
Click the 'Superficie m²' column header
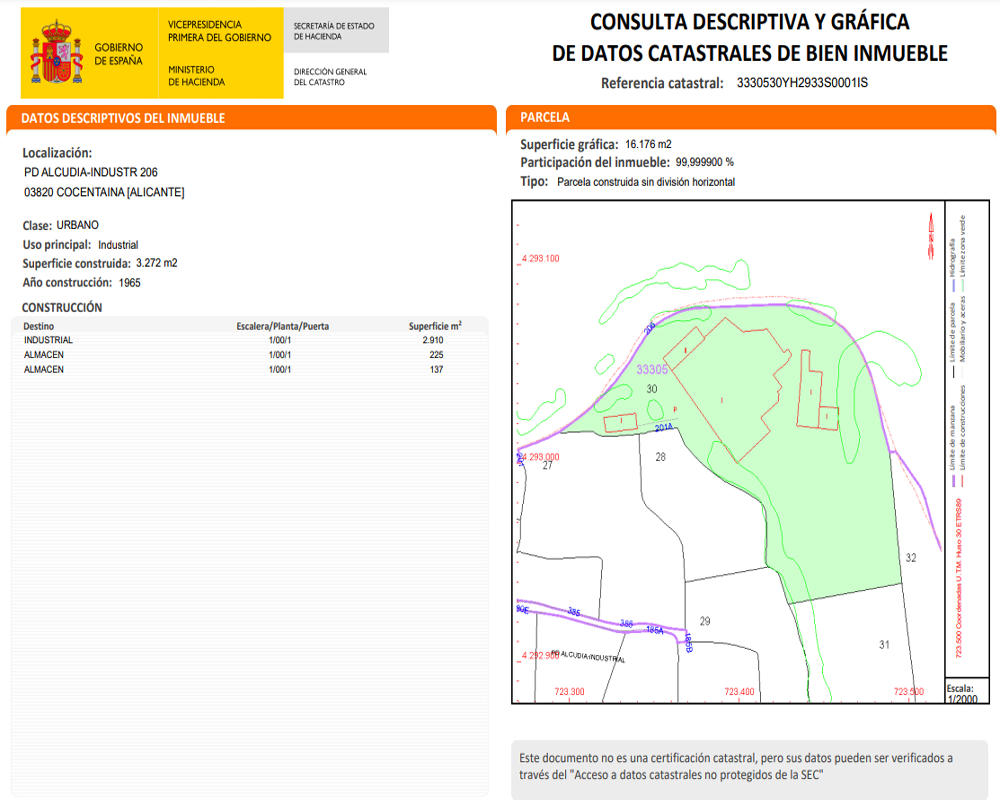434,326
